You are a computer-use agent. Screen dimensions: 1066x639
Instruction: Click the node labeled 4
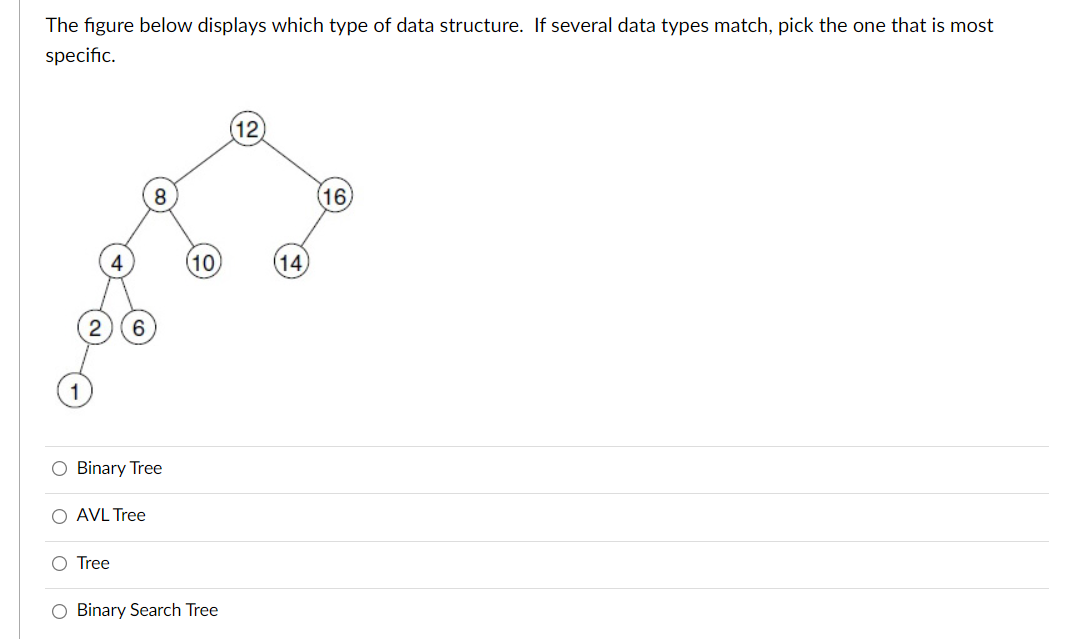[116, 262]
